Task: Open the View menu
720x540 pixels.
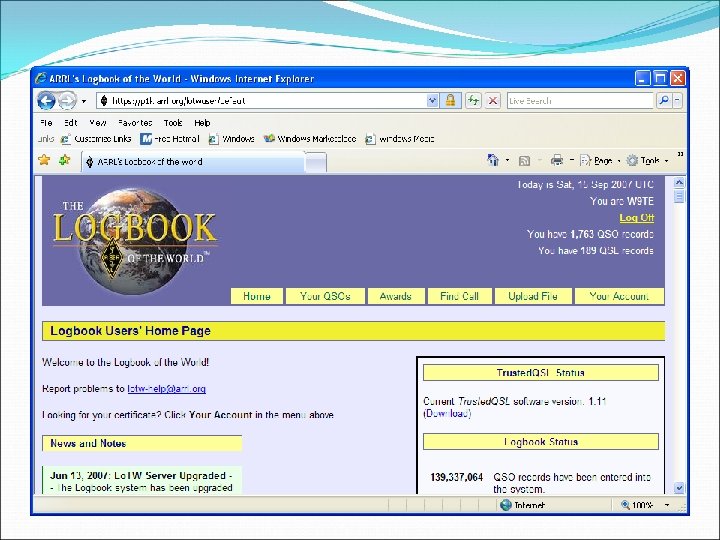Action: pyautogui.click(x=98, y=123)
